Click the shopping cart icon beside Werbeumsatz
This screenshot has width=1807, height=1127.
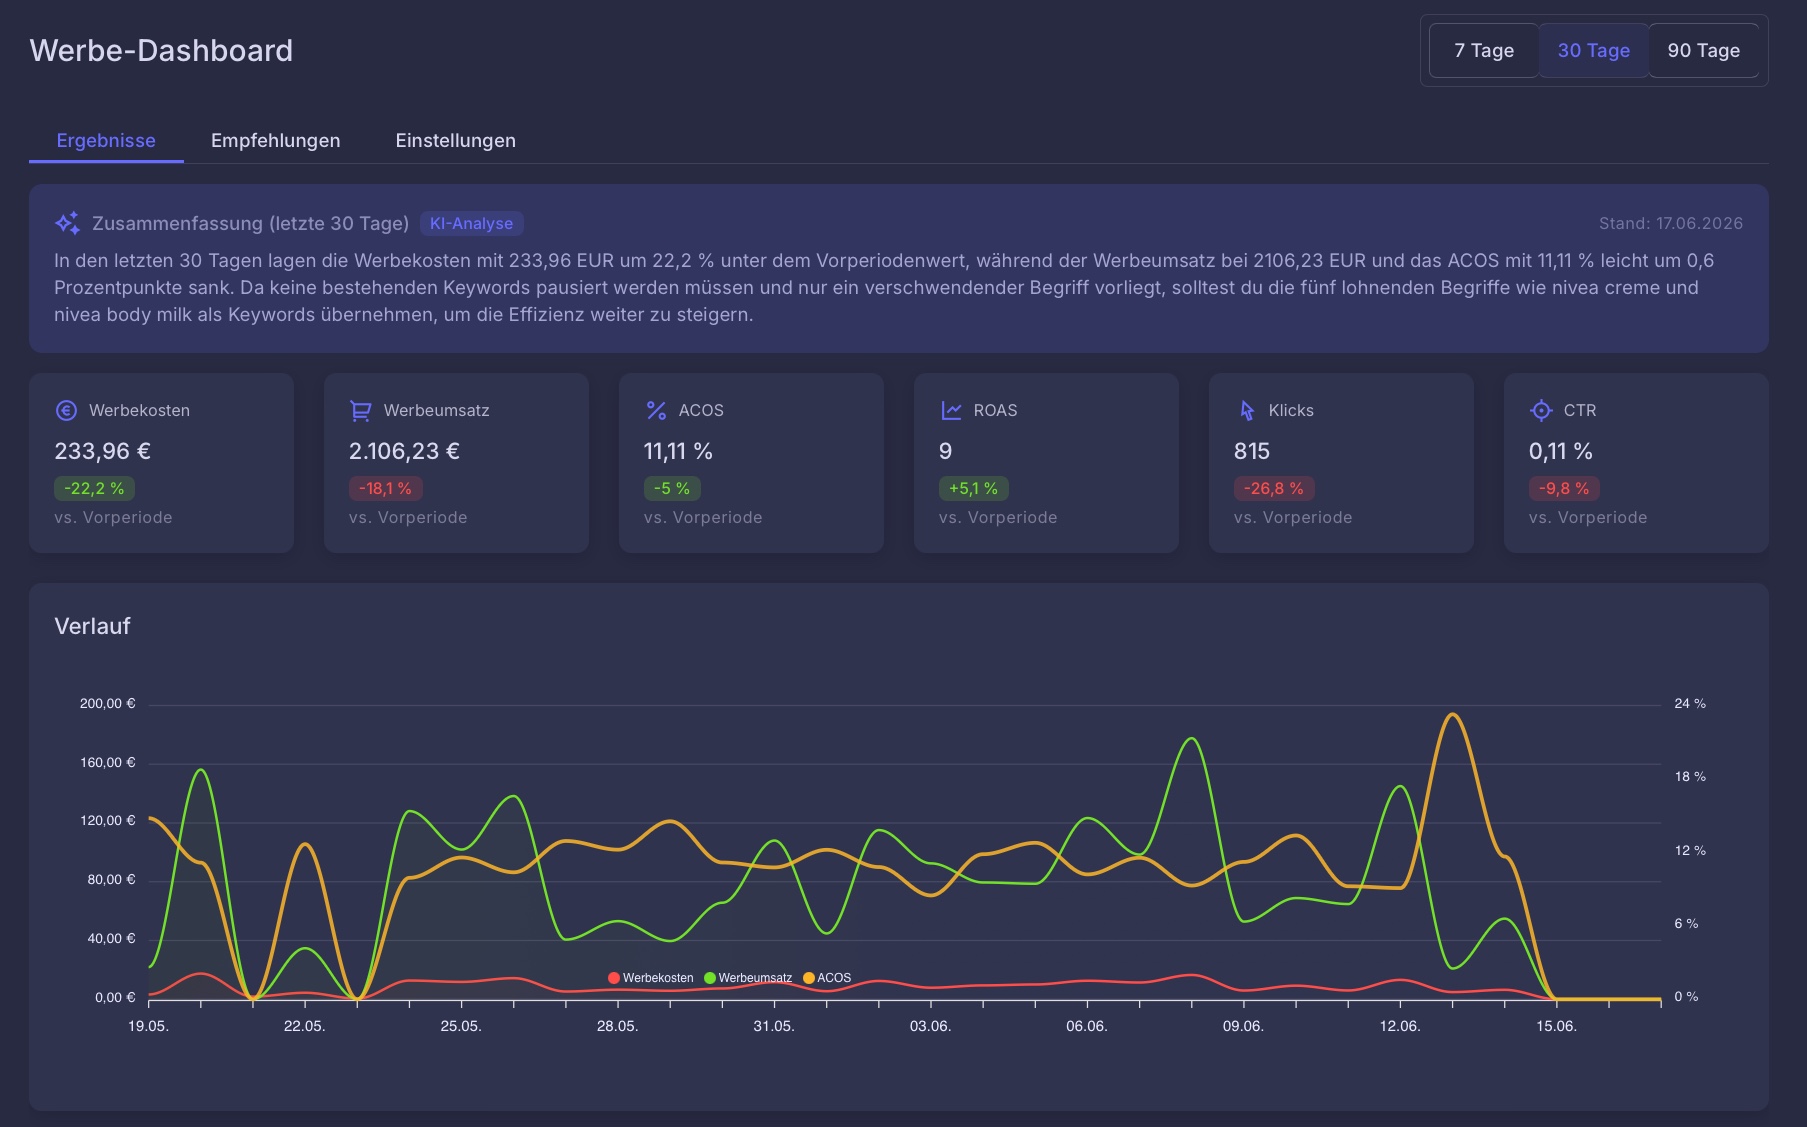click(360, 410)
